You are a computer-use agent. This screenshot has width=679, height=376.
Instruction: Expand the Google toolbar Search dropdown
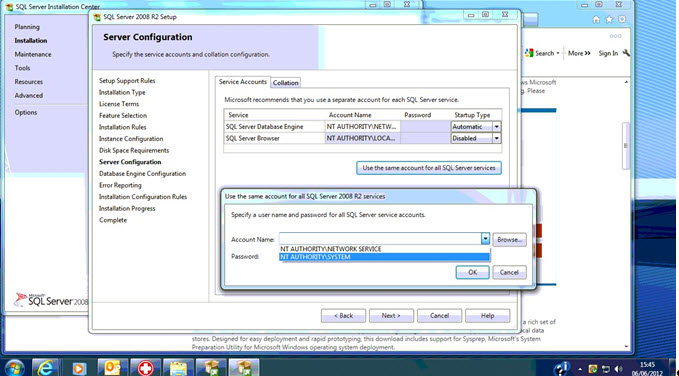[558, 53]
